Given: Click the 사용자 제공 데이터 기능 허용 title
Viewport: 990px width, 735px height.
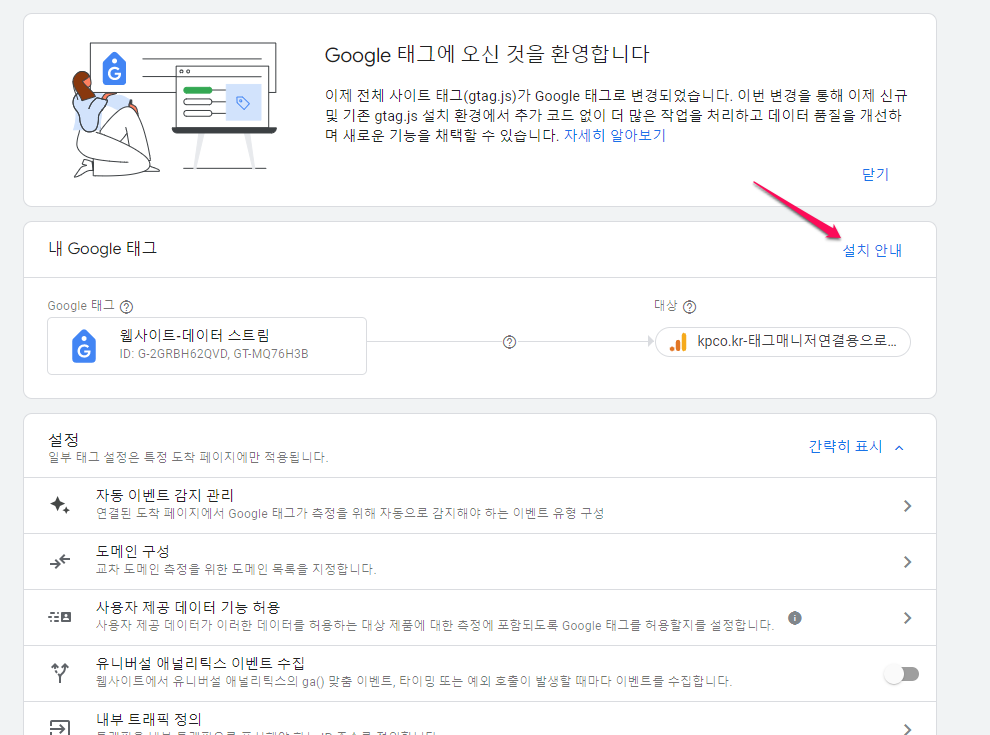Looking at the screenshot, I should click(x=188, y=607).
